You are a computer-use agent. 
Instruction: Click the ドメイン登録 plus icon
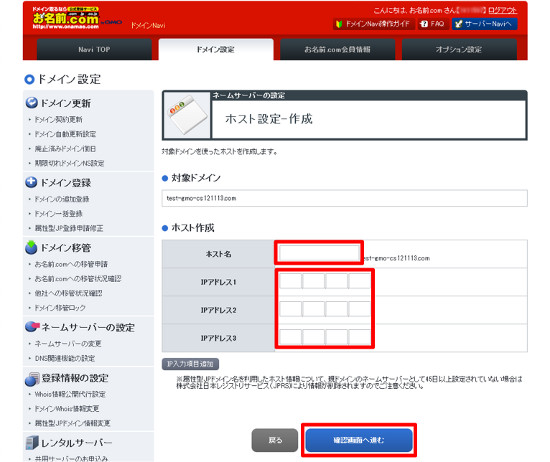[x=31, y=182]
